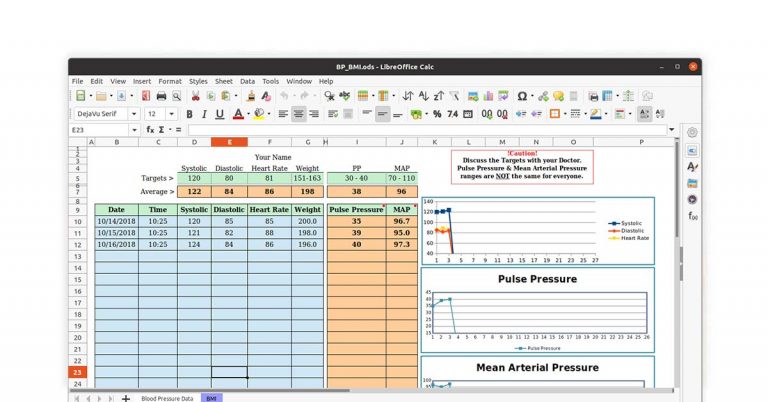Select the Systolic target cell 120

click(194, 178)
